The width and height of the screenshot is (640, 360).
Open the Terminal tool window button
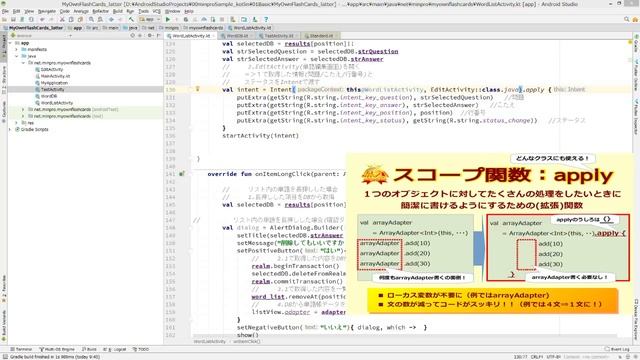[x=21, y=349]
